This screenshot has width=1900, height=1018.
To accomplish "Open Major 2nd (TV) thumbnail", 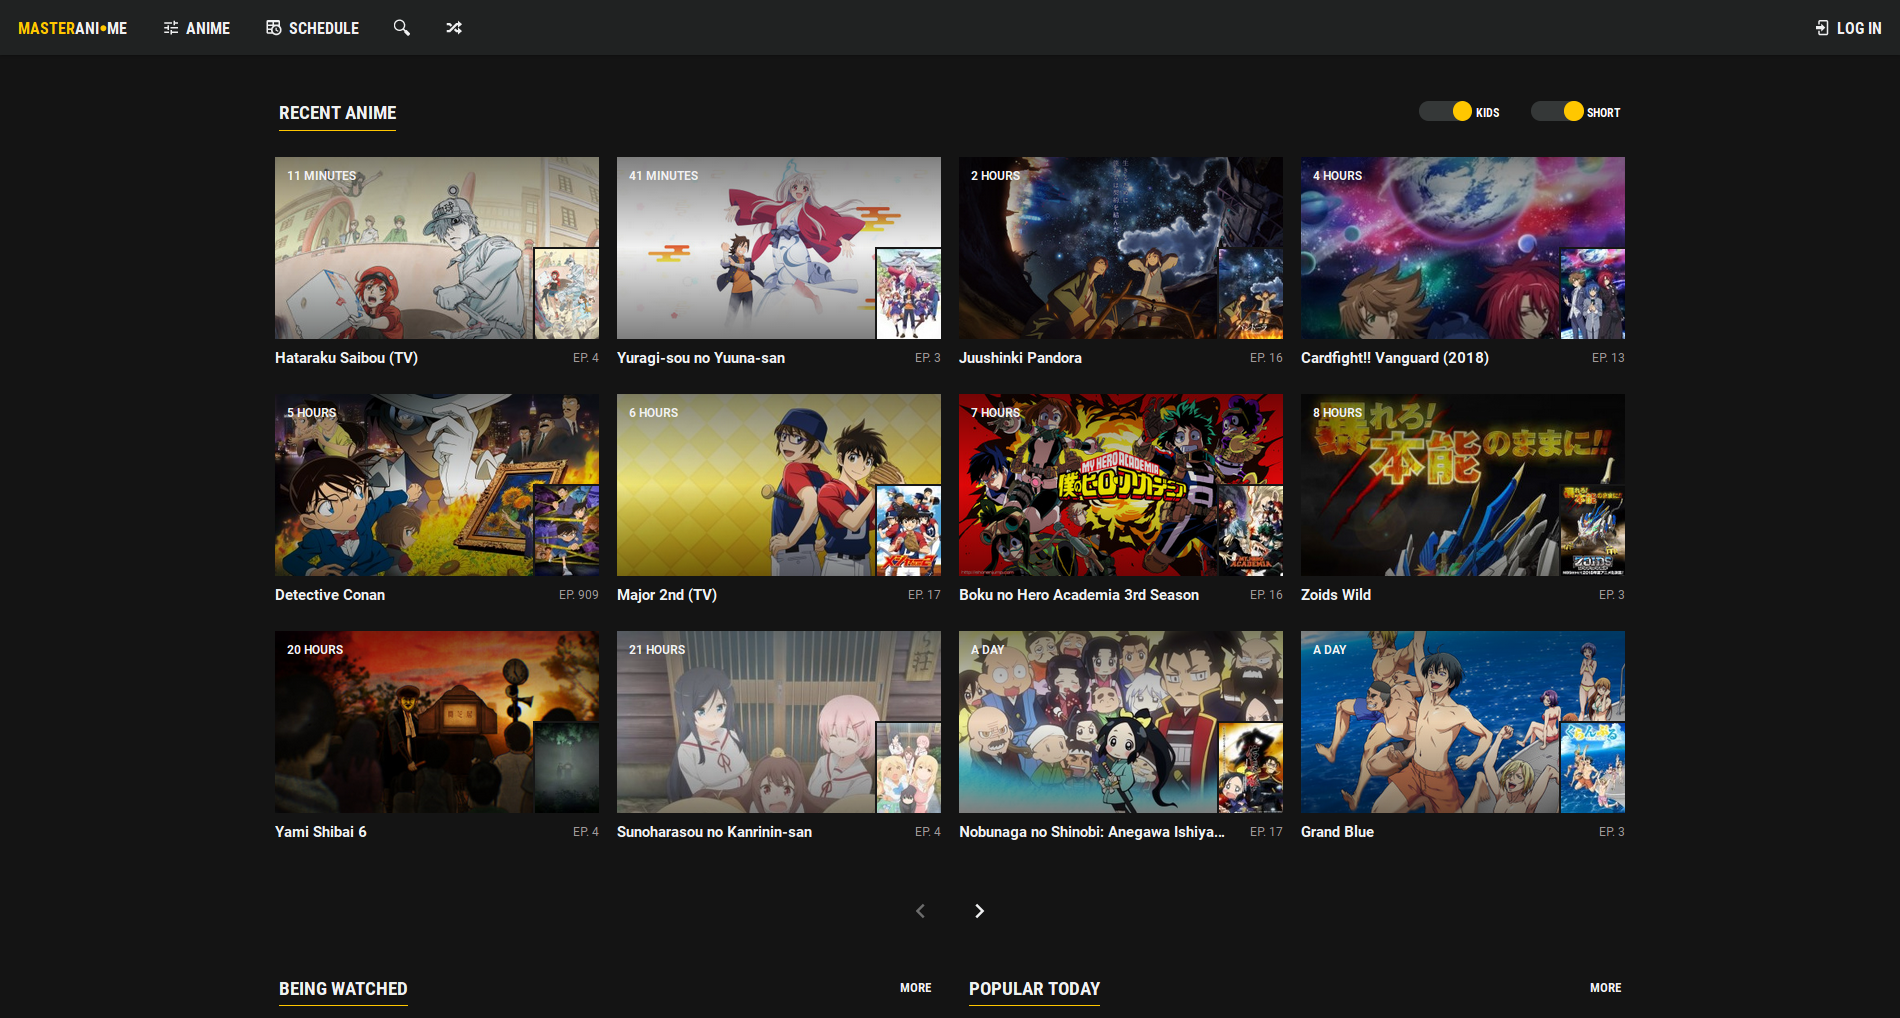I will click(779, 485).
